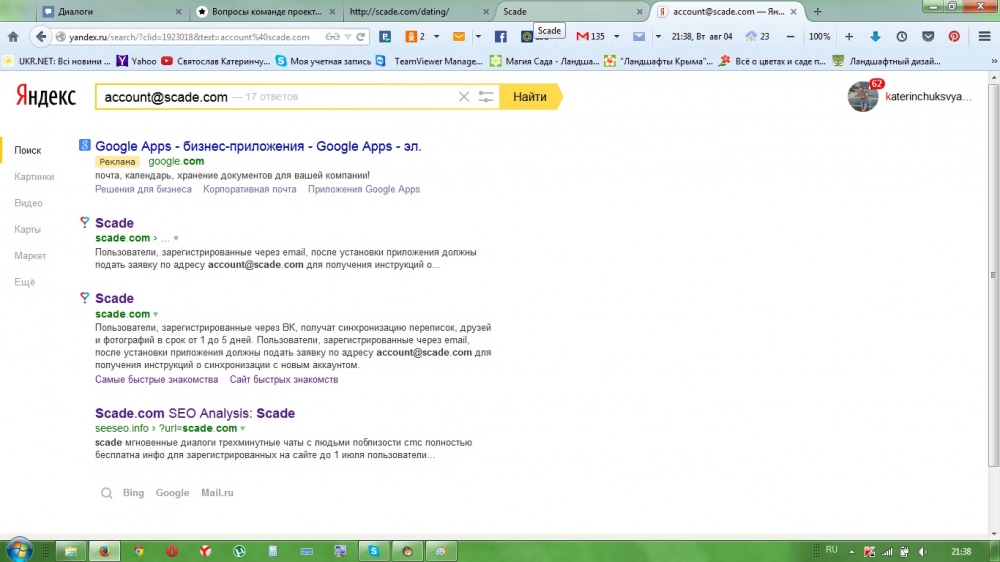1000x562 pixels.
Task: Click the Pocket toolbar icon
Action: point(928,37)
